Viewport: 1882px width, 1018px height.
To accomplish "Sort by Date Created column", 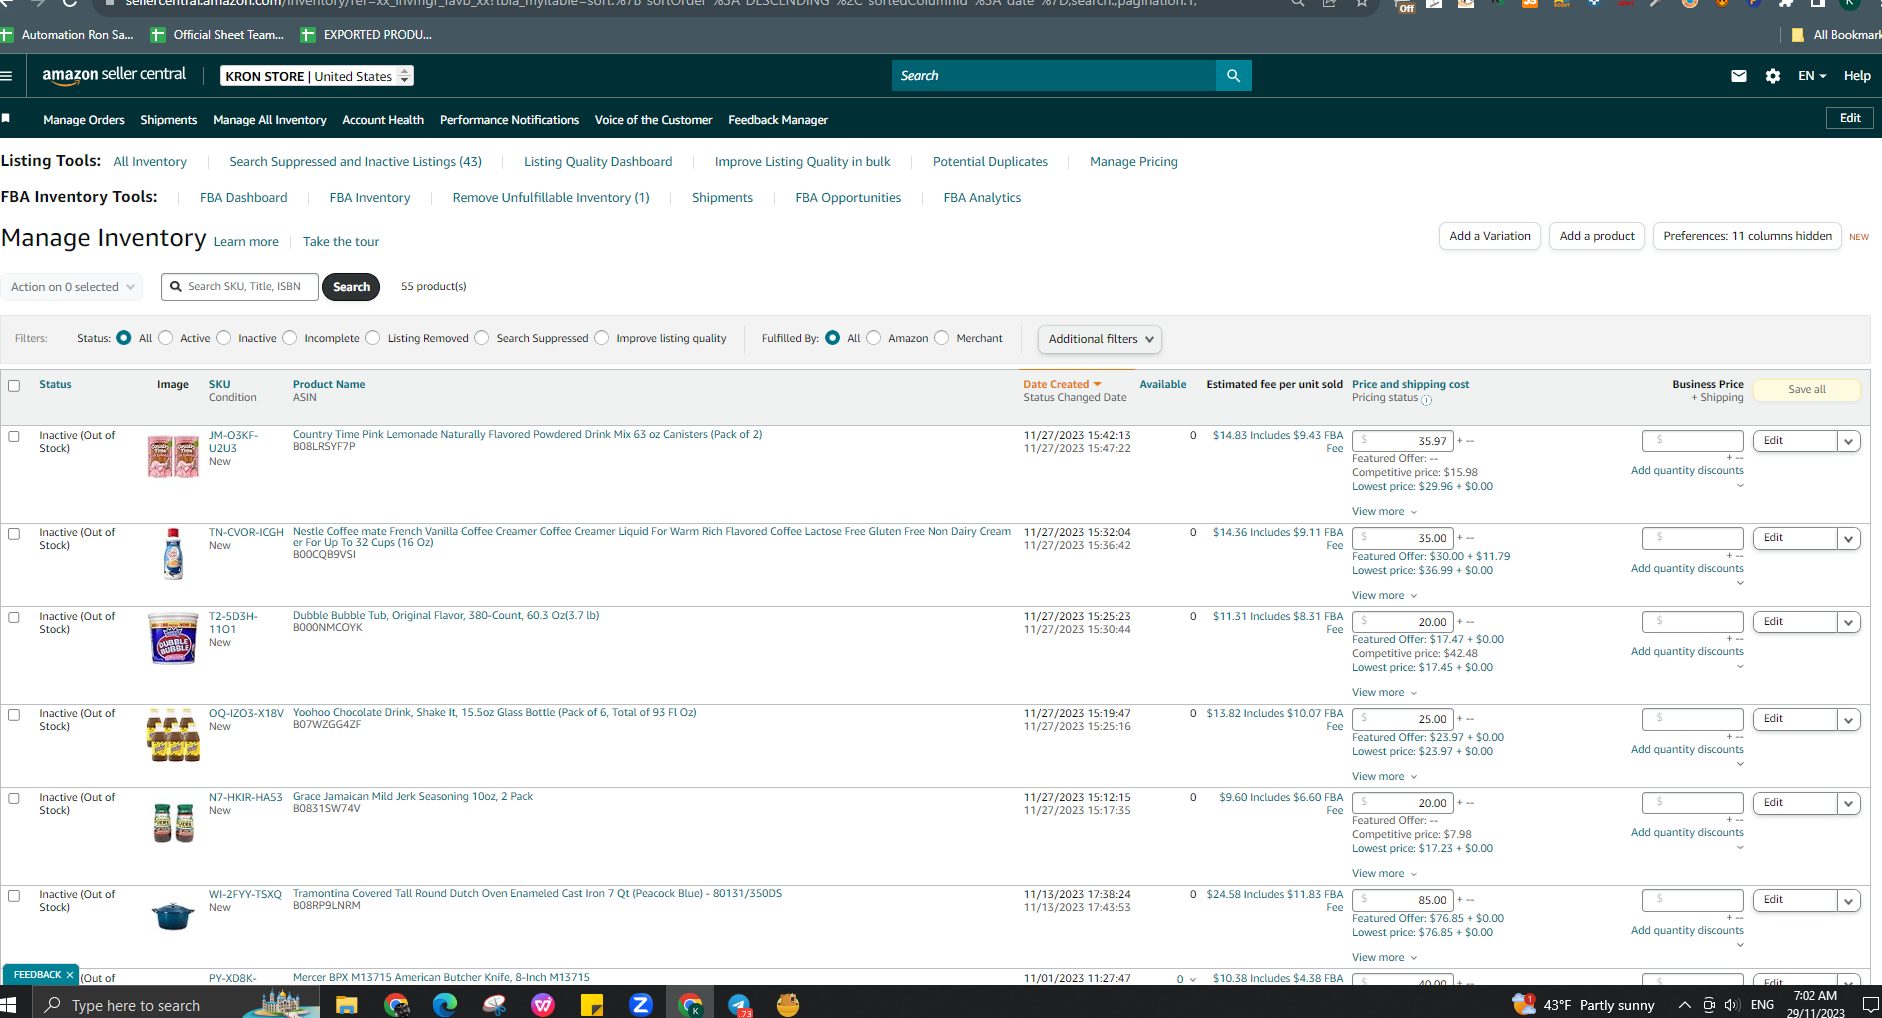I will [1061, 384].
